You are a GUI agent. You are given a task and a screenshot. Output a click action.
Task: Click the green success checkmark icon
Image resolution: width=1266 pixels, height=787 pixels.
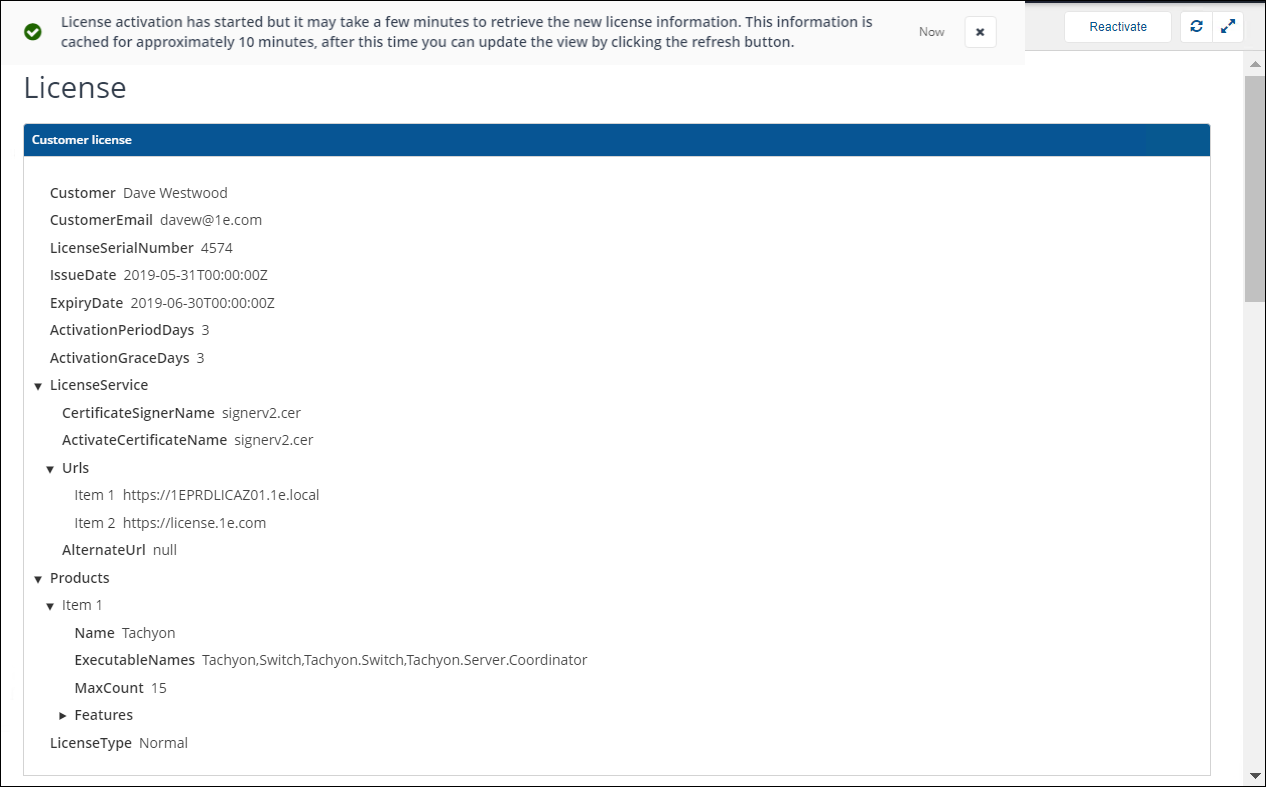point(33,32)
